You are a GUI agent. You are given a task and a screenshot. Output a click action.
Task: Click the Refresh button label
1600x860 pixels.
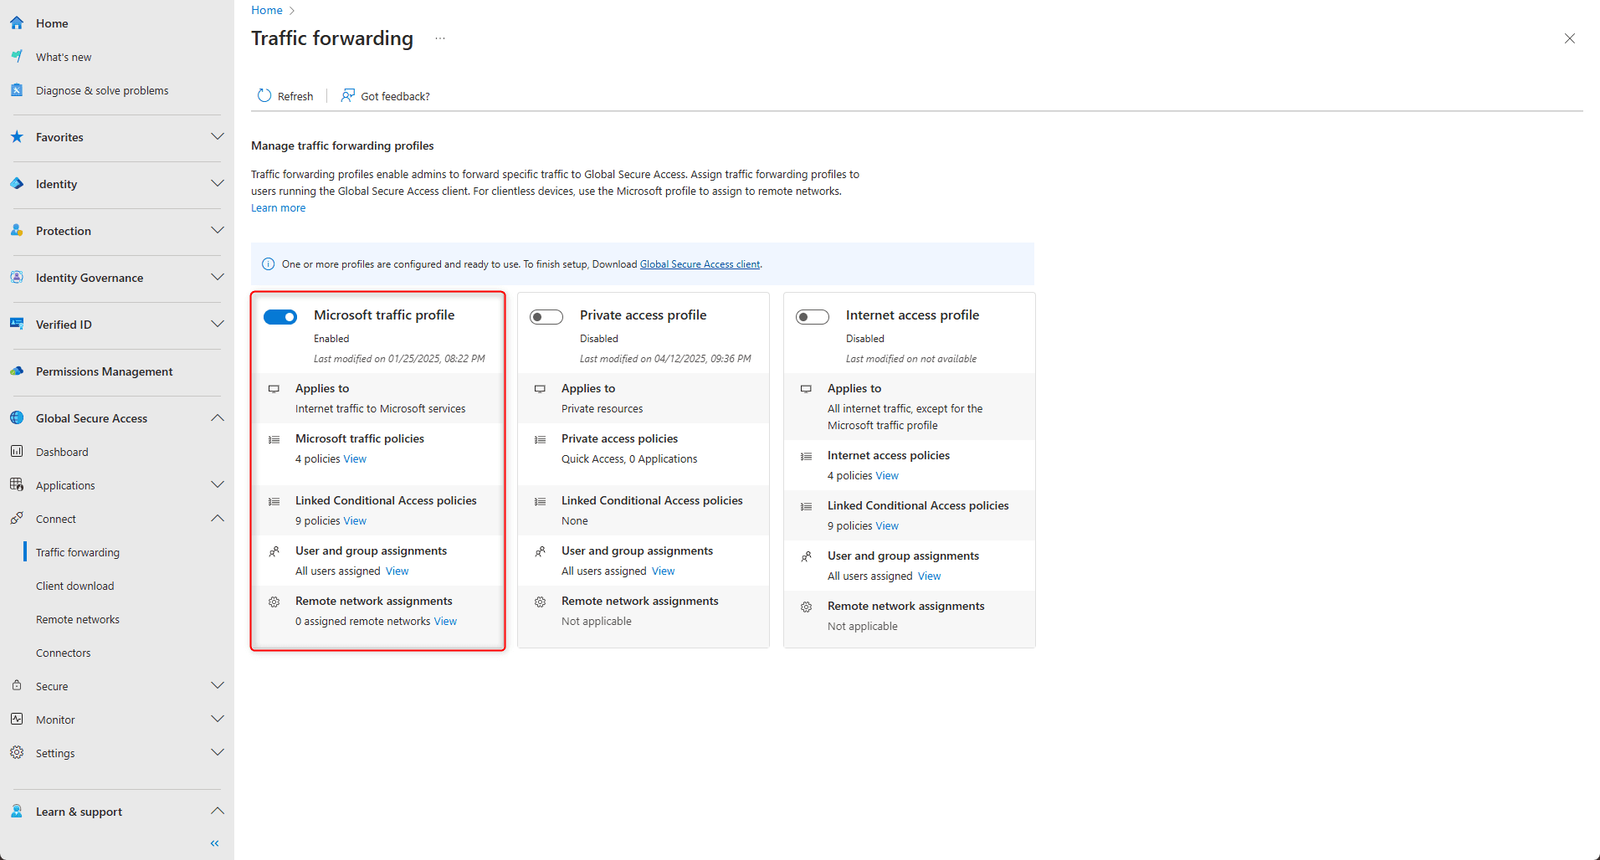pyautogui.click(x=295, y=97)
